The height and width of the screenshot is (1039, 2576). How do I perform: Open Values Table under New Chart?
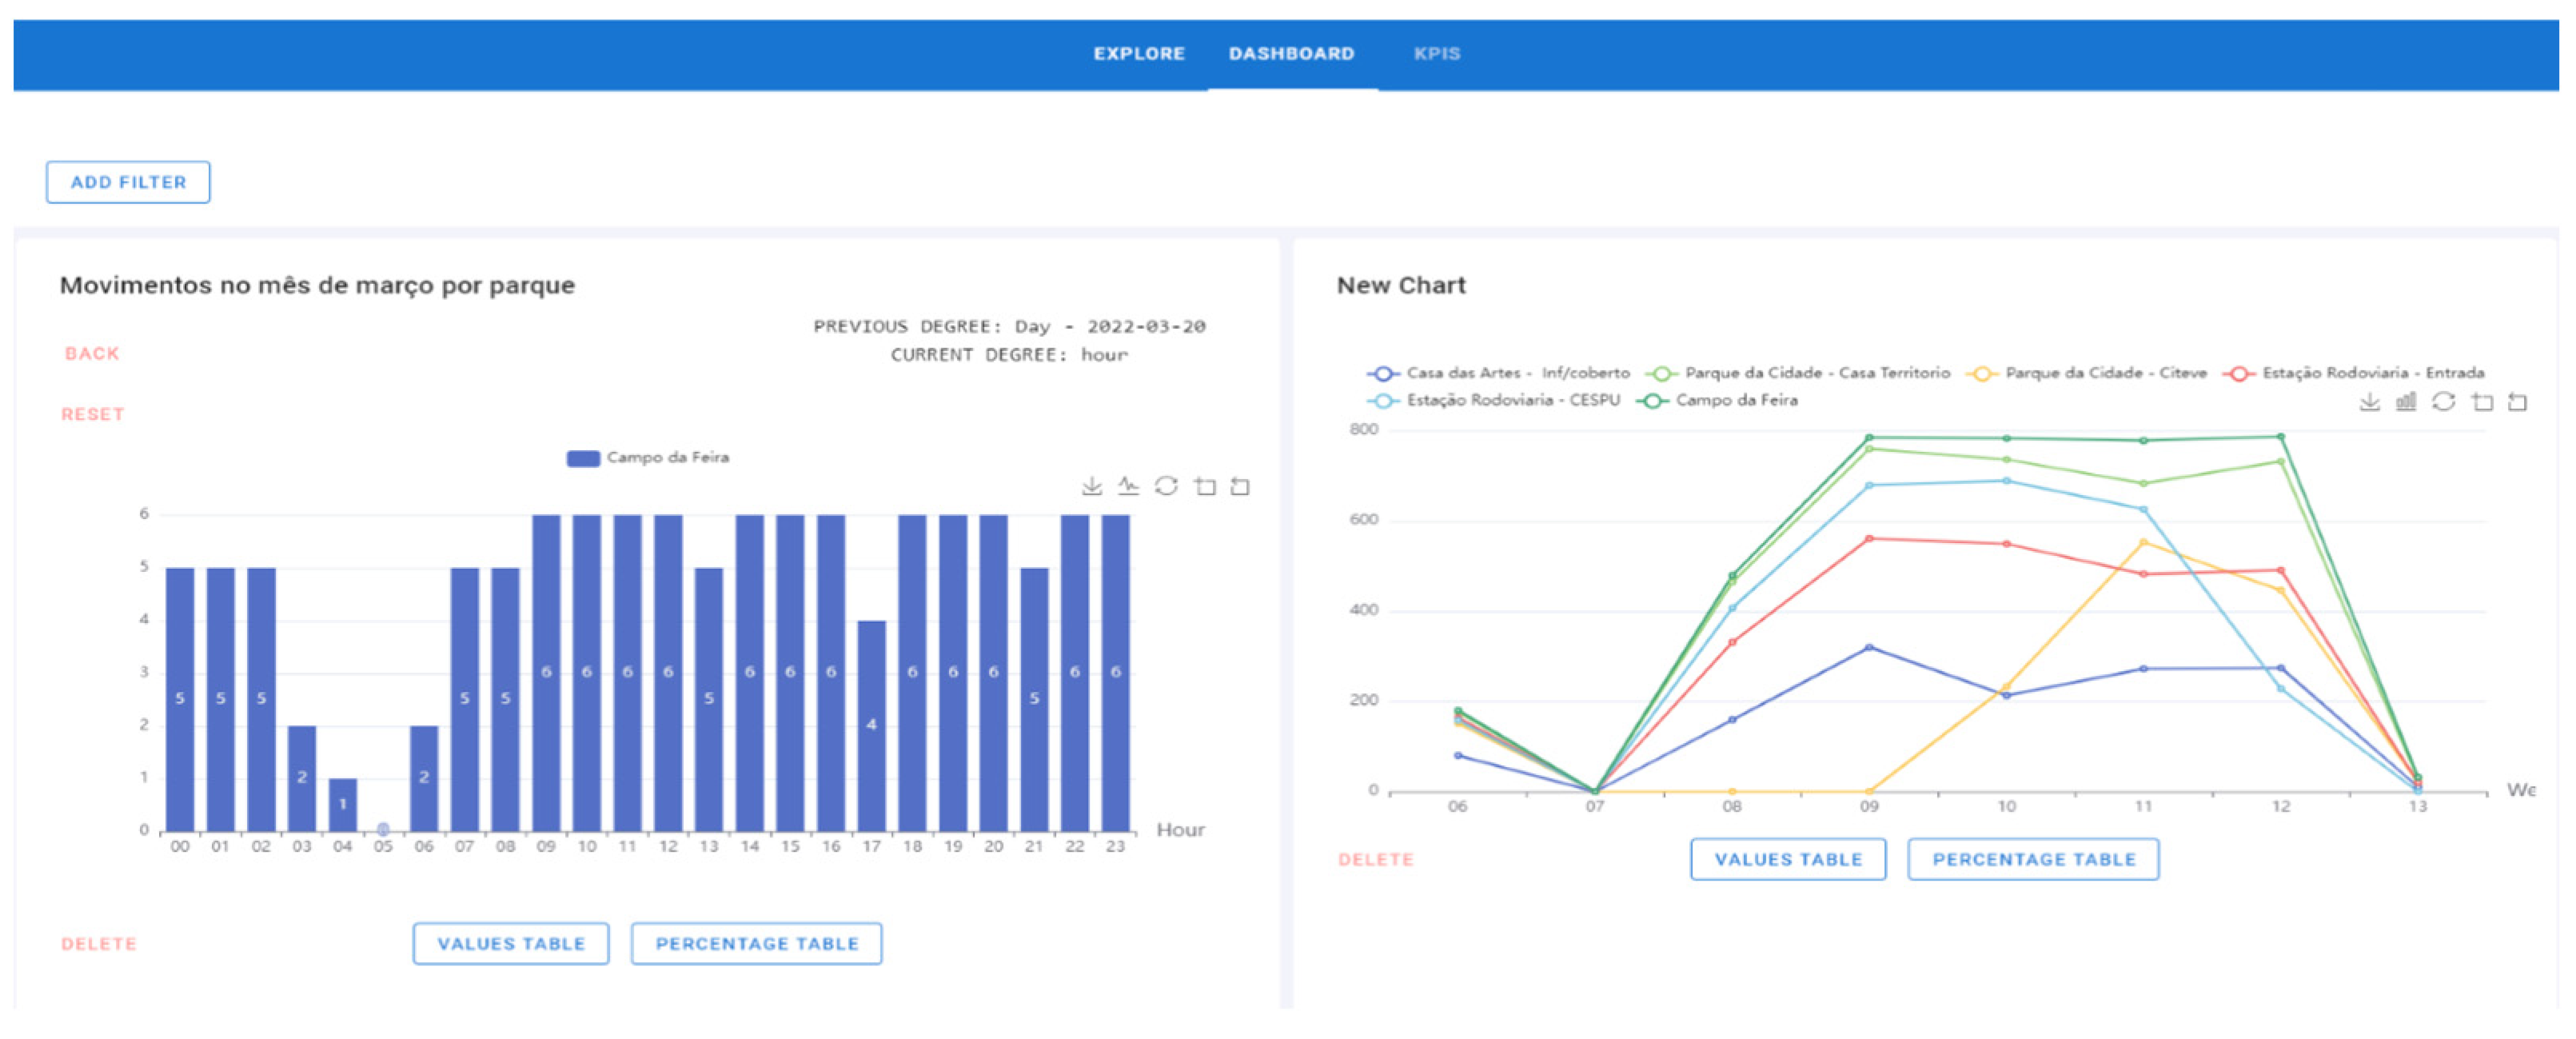coord(1787,859)
